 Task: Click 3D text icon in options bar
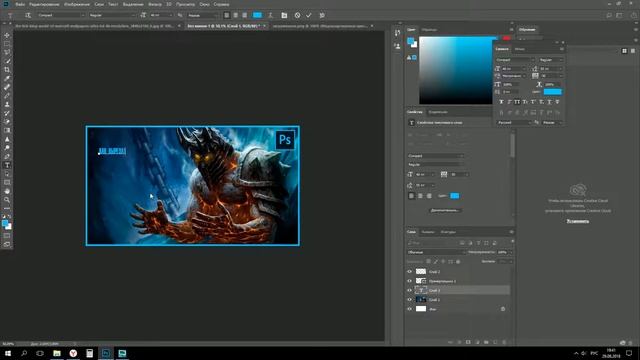[x=322, y=15]
